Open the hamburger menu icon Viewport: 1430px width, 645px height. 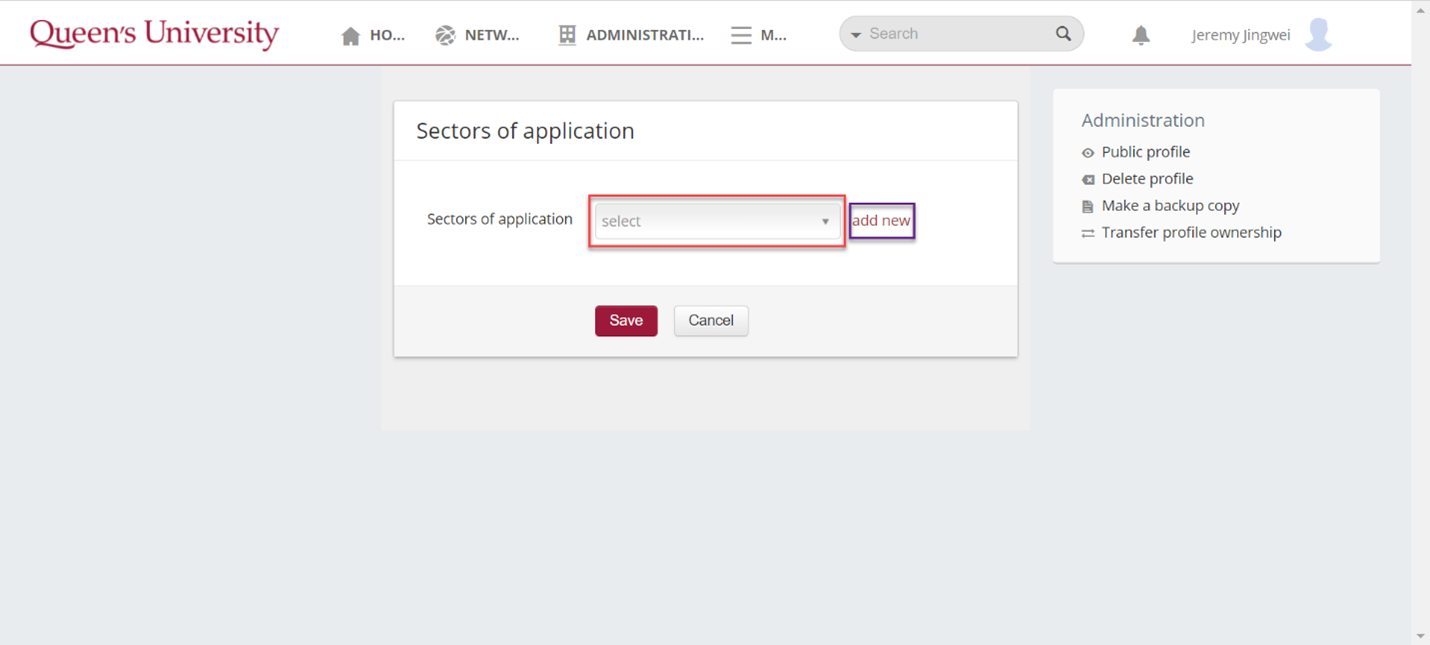(x=741, y=36)
